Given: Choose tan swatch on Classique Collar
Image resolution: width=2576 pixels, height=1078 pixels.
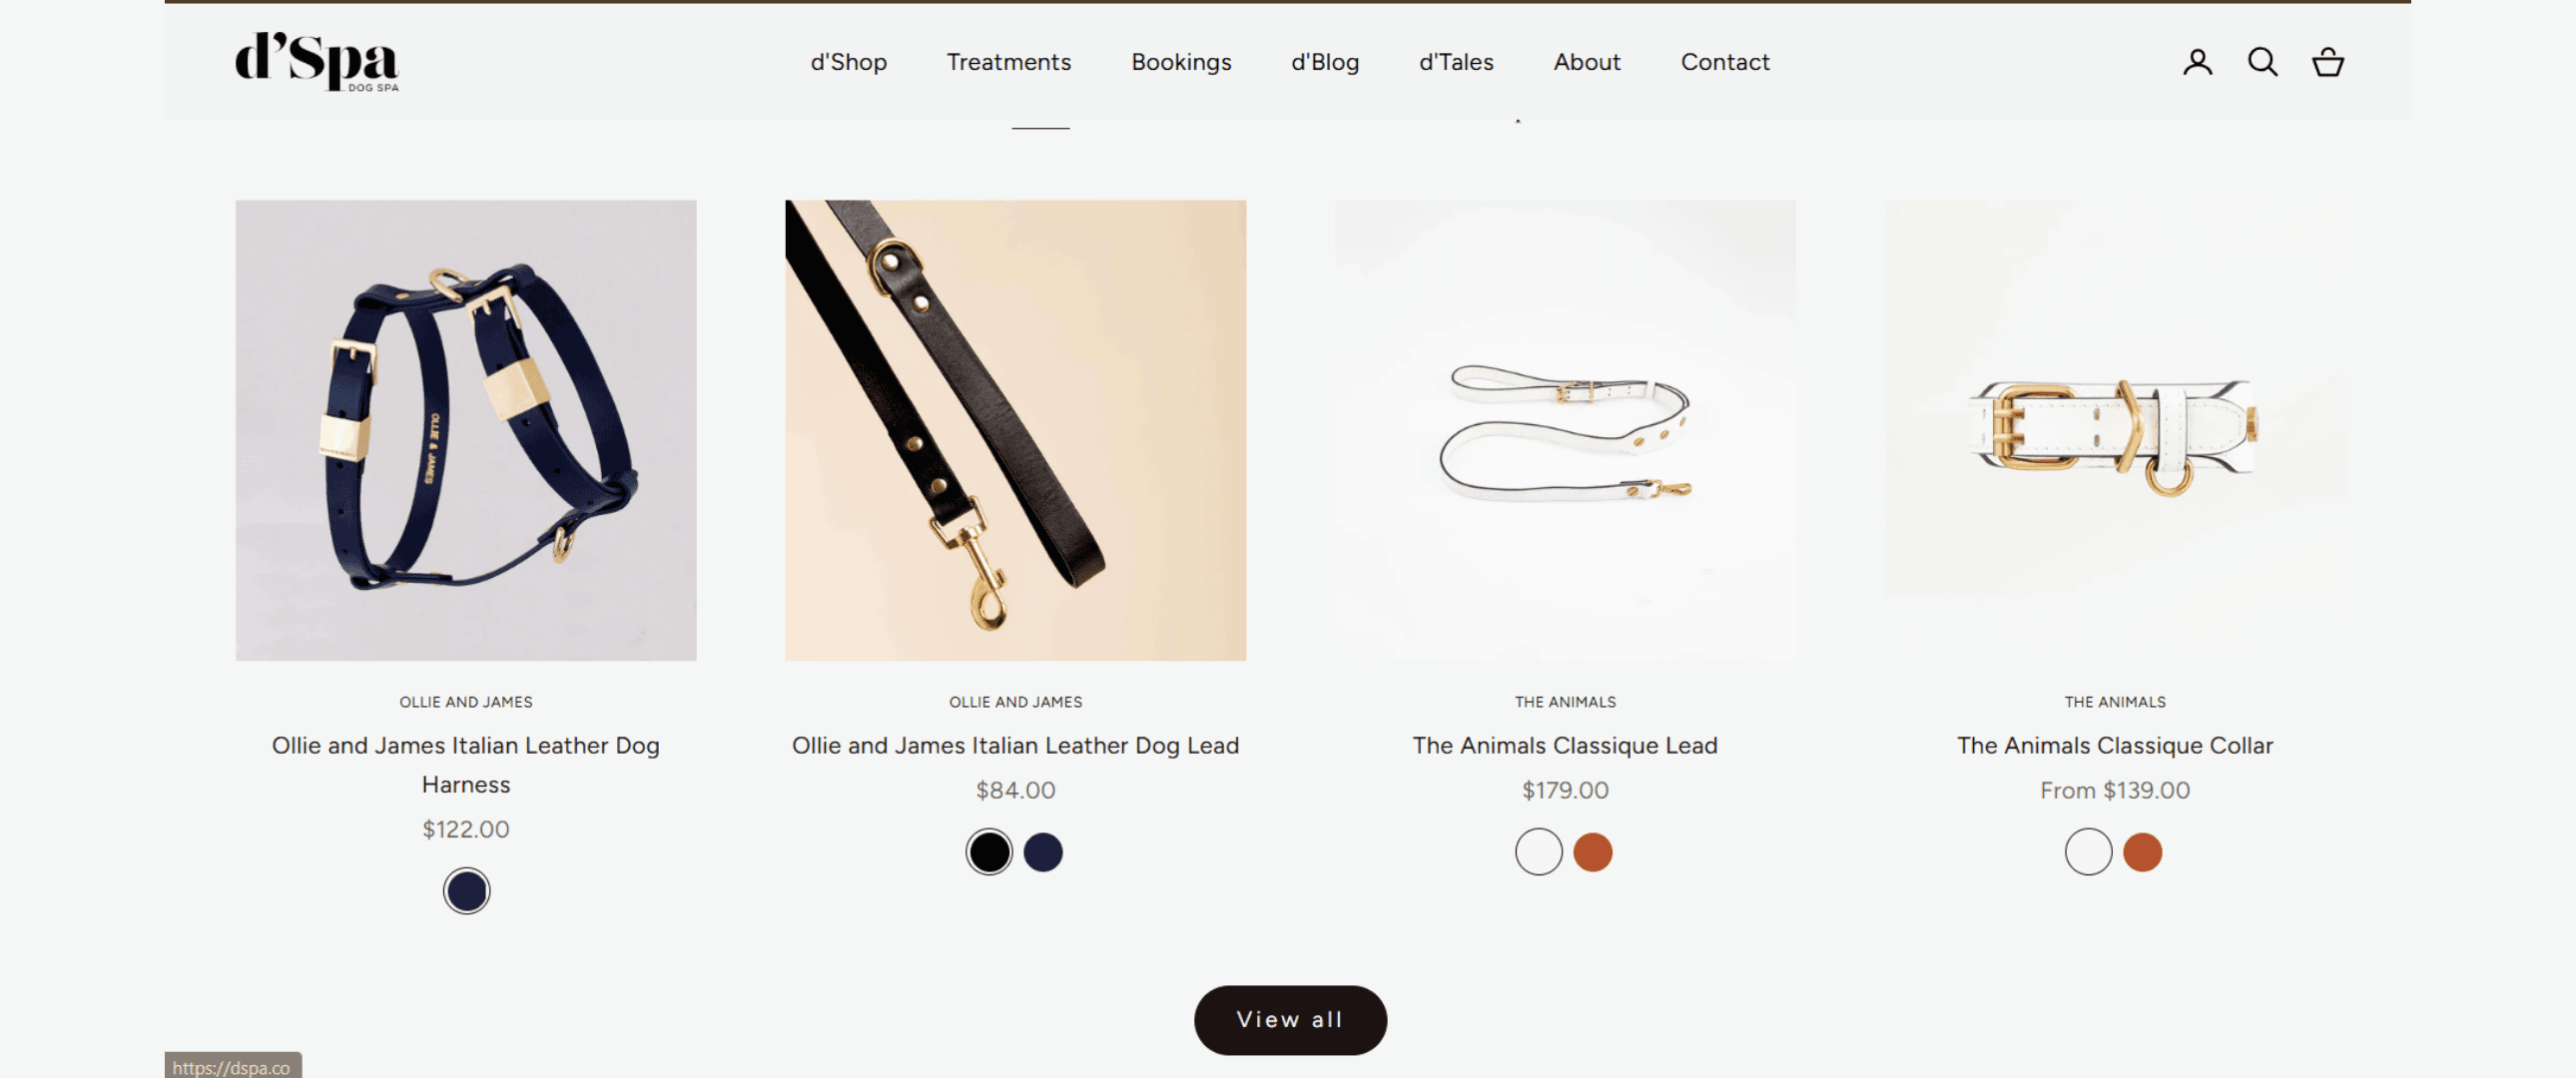Looking at the screenshot, I should click(x=2142, y=852).
